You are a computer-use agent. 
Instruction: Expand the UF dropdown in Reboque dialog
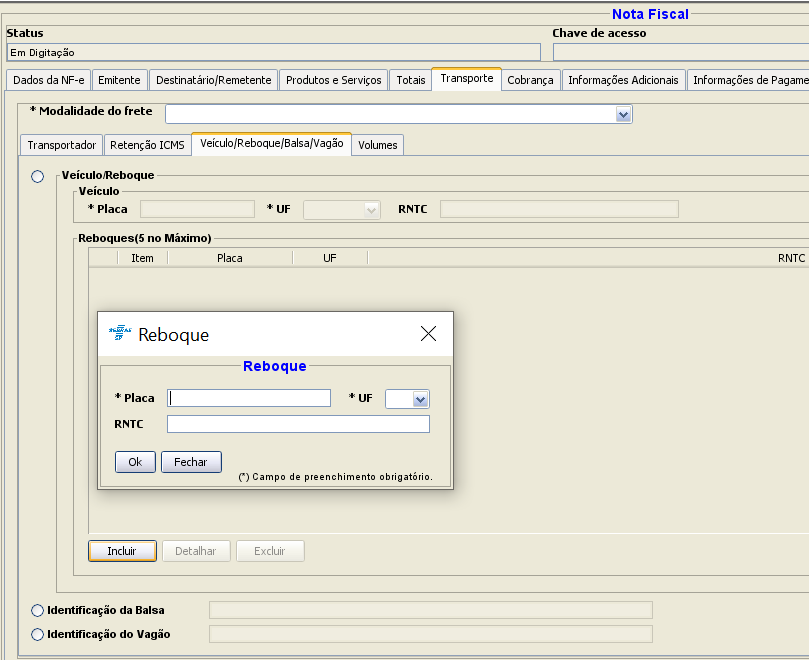point(420,399)
